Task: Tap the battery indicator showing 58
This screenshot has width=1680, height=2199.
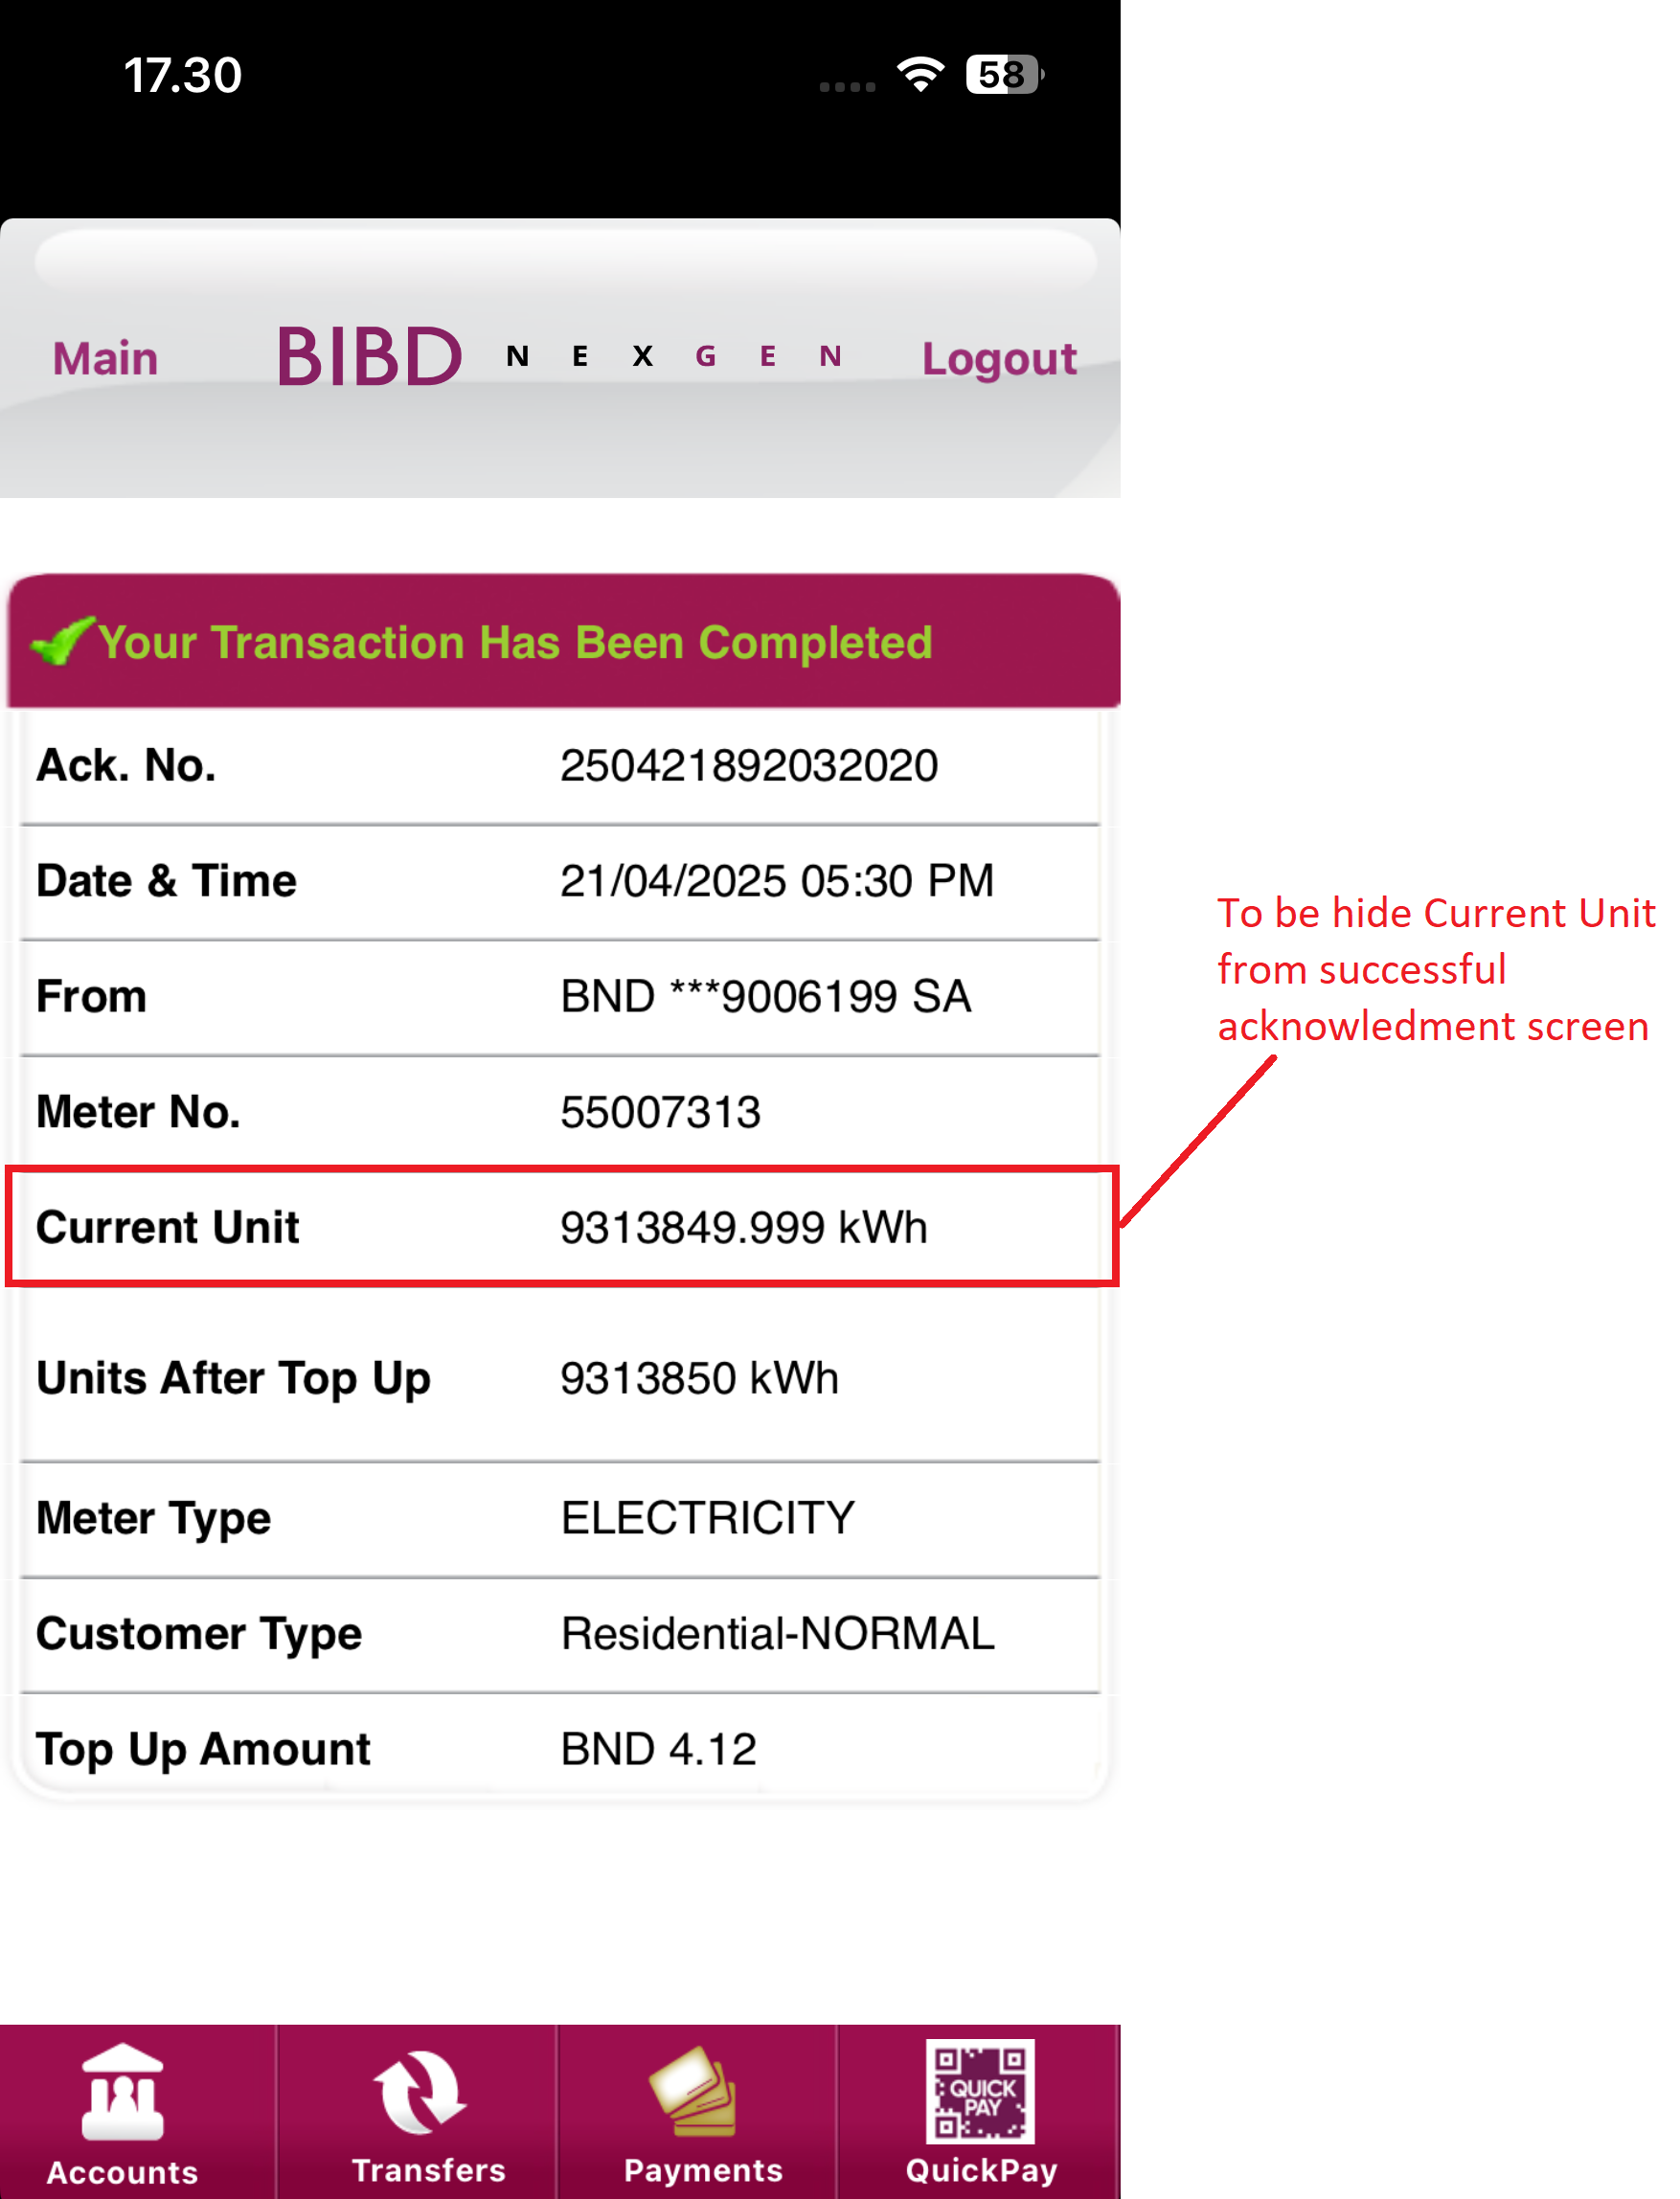Action: [x=1005, y=75]
